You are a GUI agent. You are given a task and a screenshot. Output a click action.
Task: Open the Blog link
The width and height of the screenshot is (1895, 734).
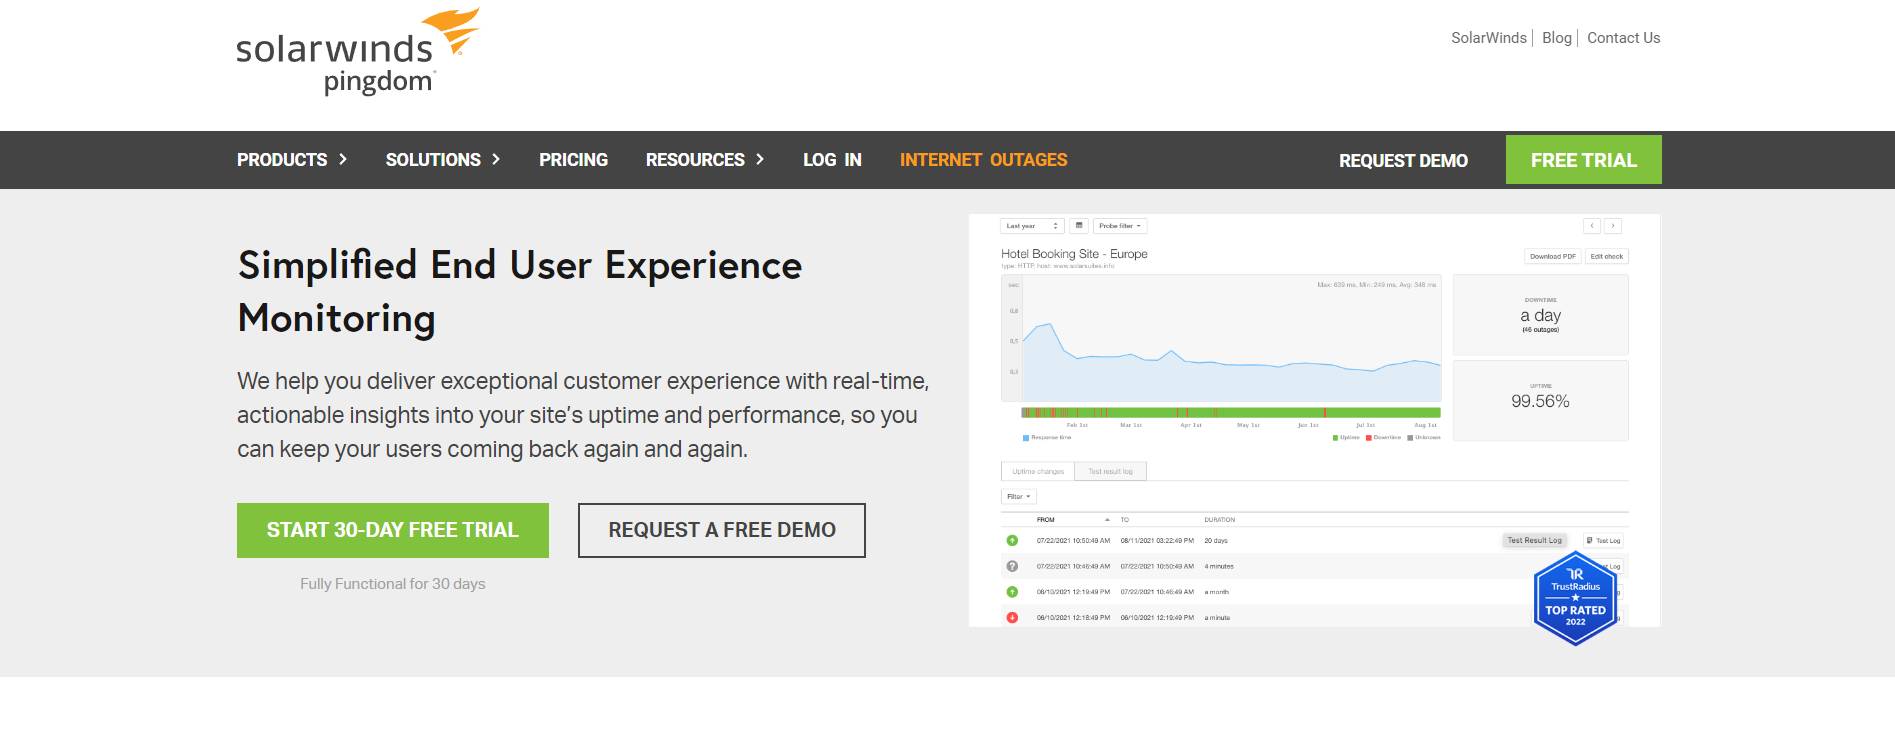pyautogui.click(x=1557, y=38)
